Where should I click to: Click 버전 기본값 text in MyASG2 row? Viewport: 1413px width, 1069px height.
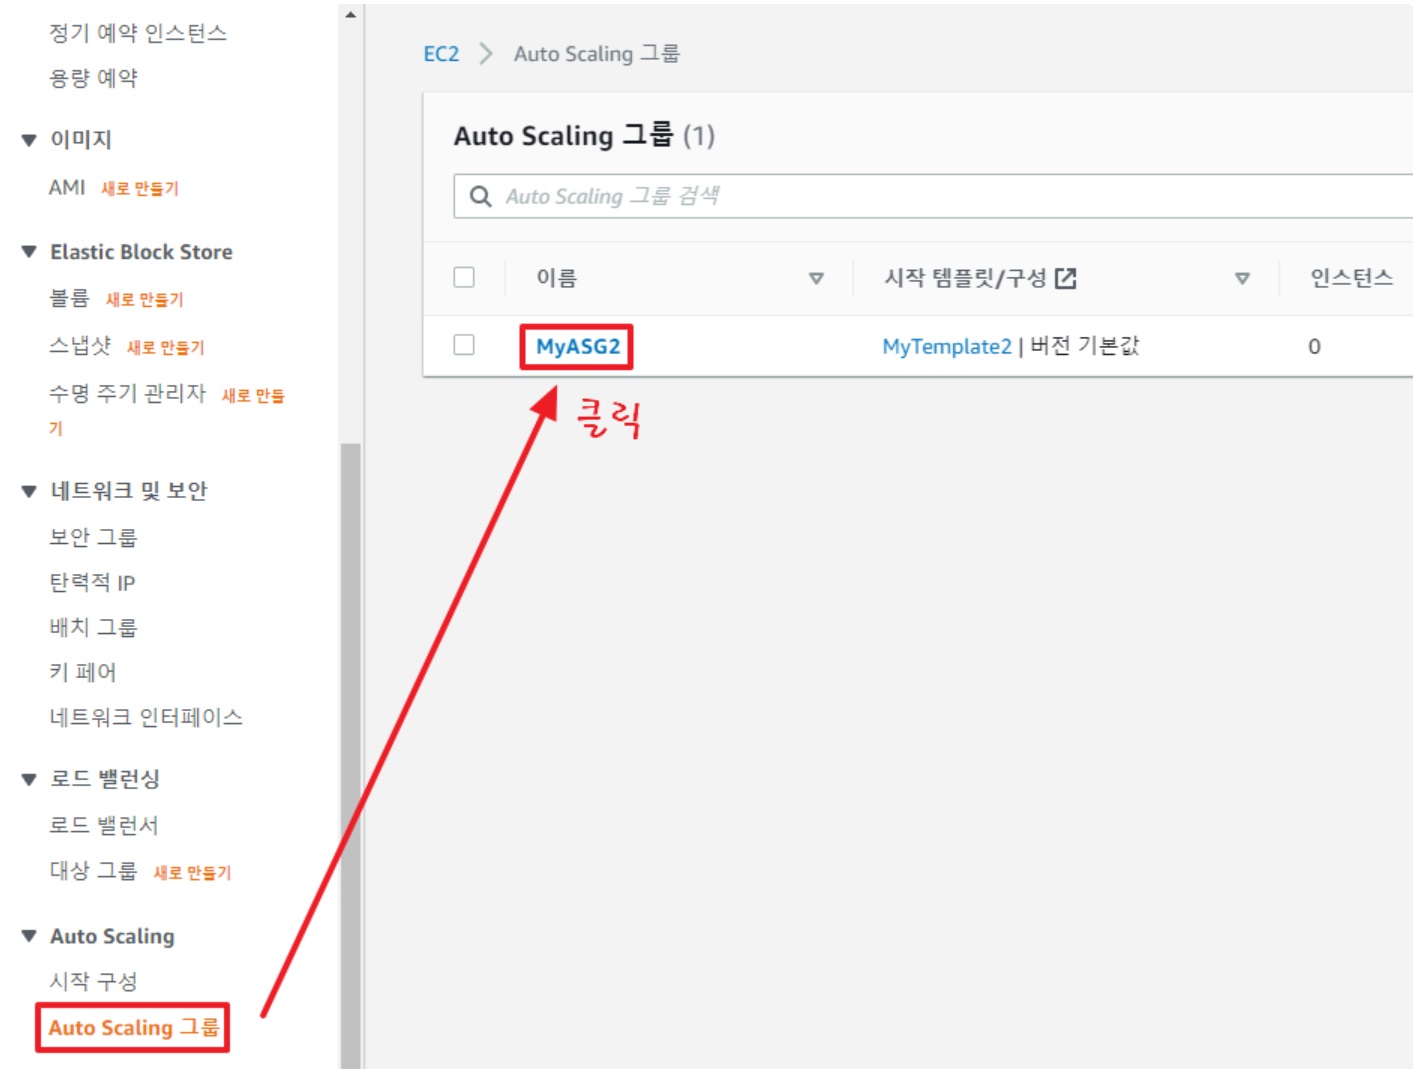coord(1085,346)
